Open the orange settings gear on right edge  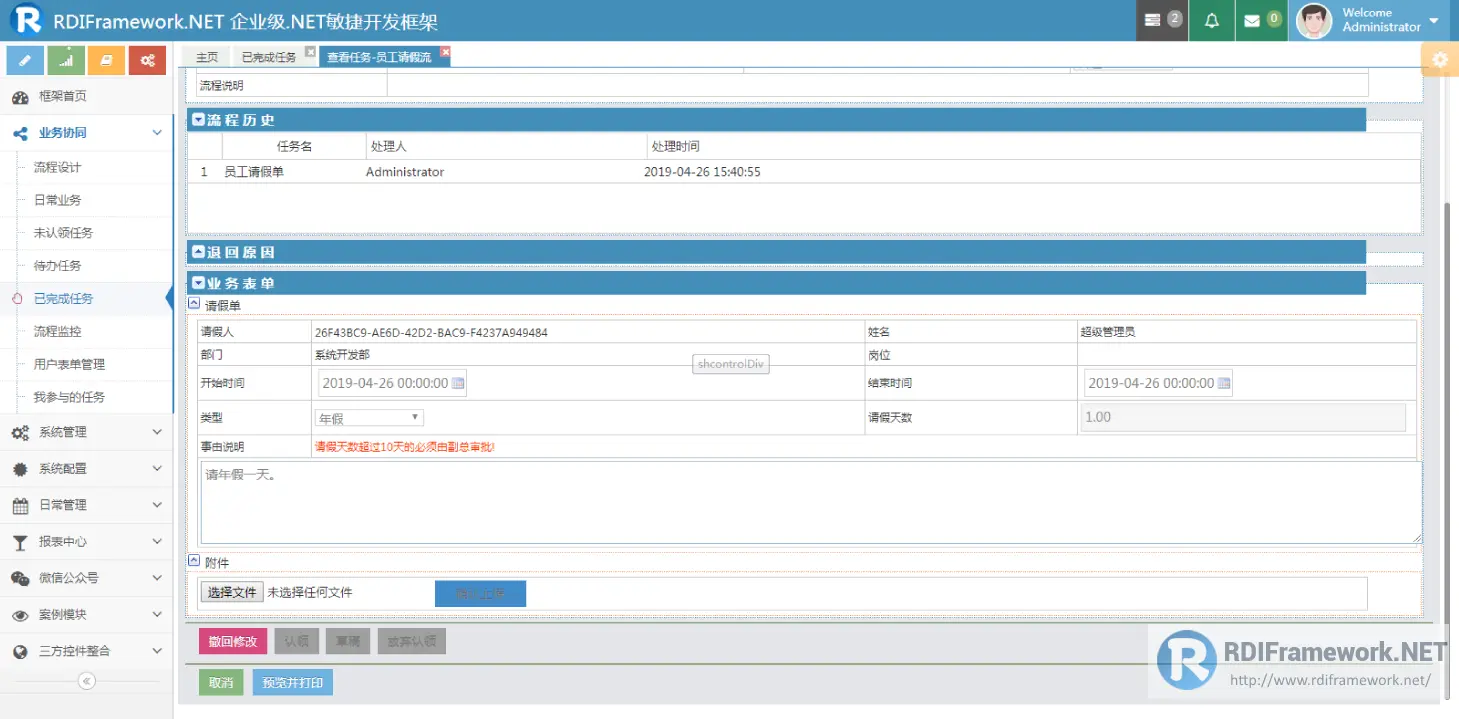1440,60
